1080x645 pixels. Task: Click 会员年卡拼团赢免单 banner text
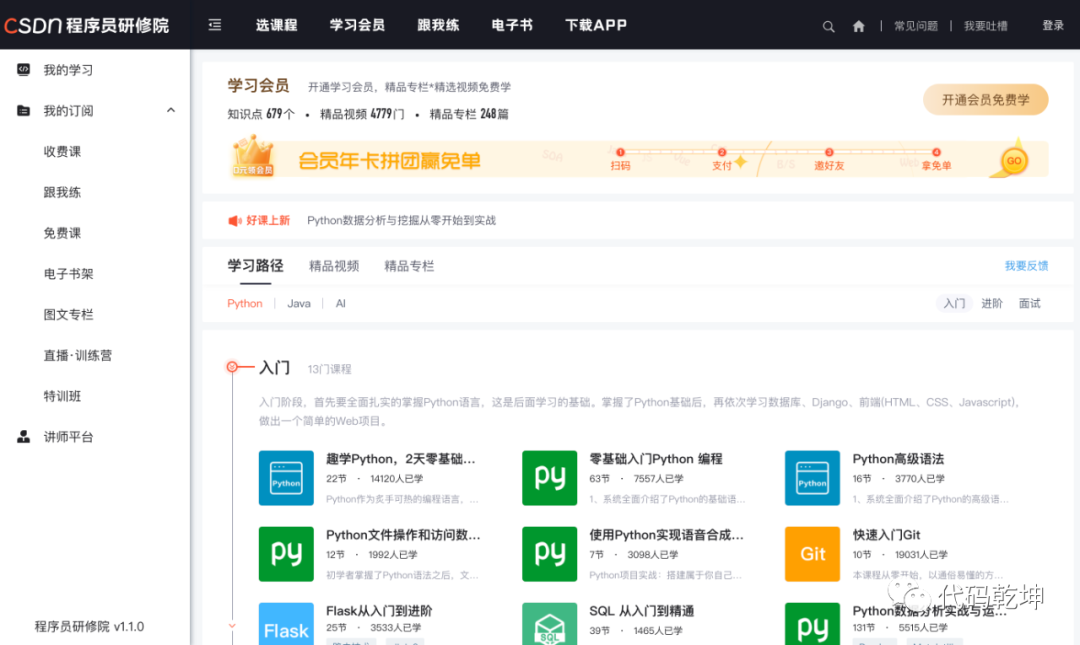(389, 161)
